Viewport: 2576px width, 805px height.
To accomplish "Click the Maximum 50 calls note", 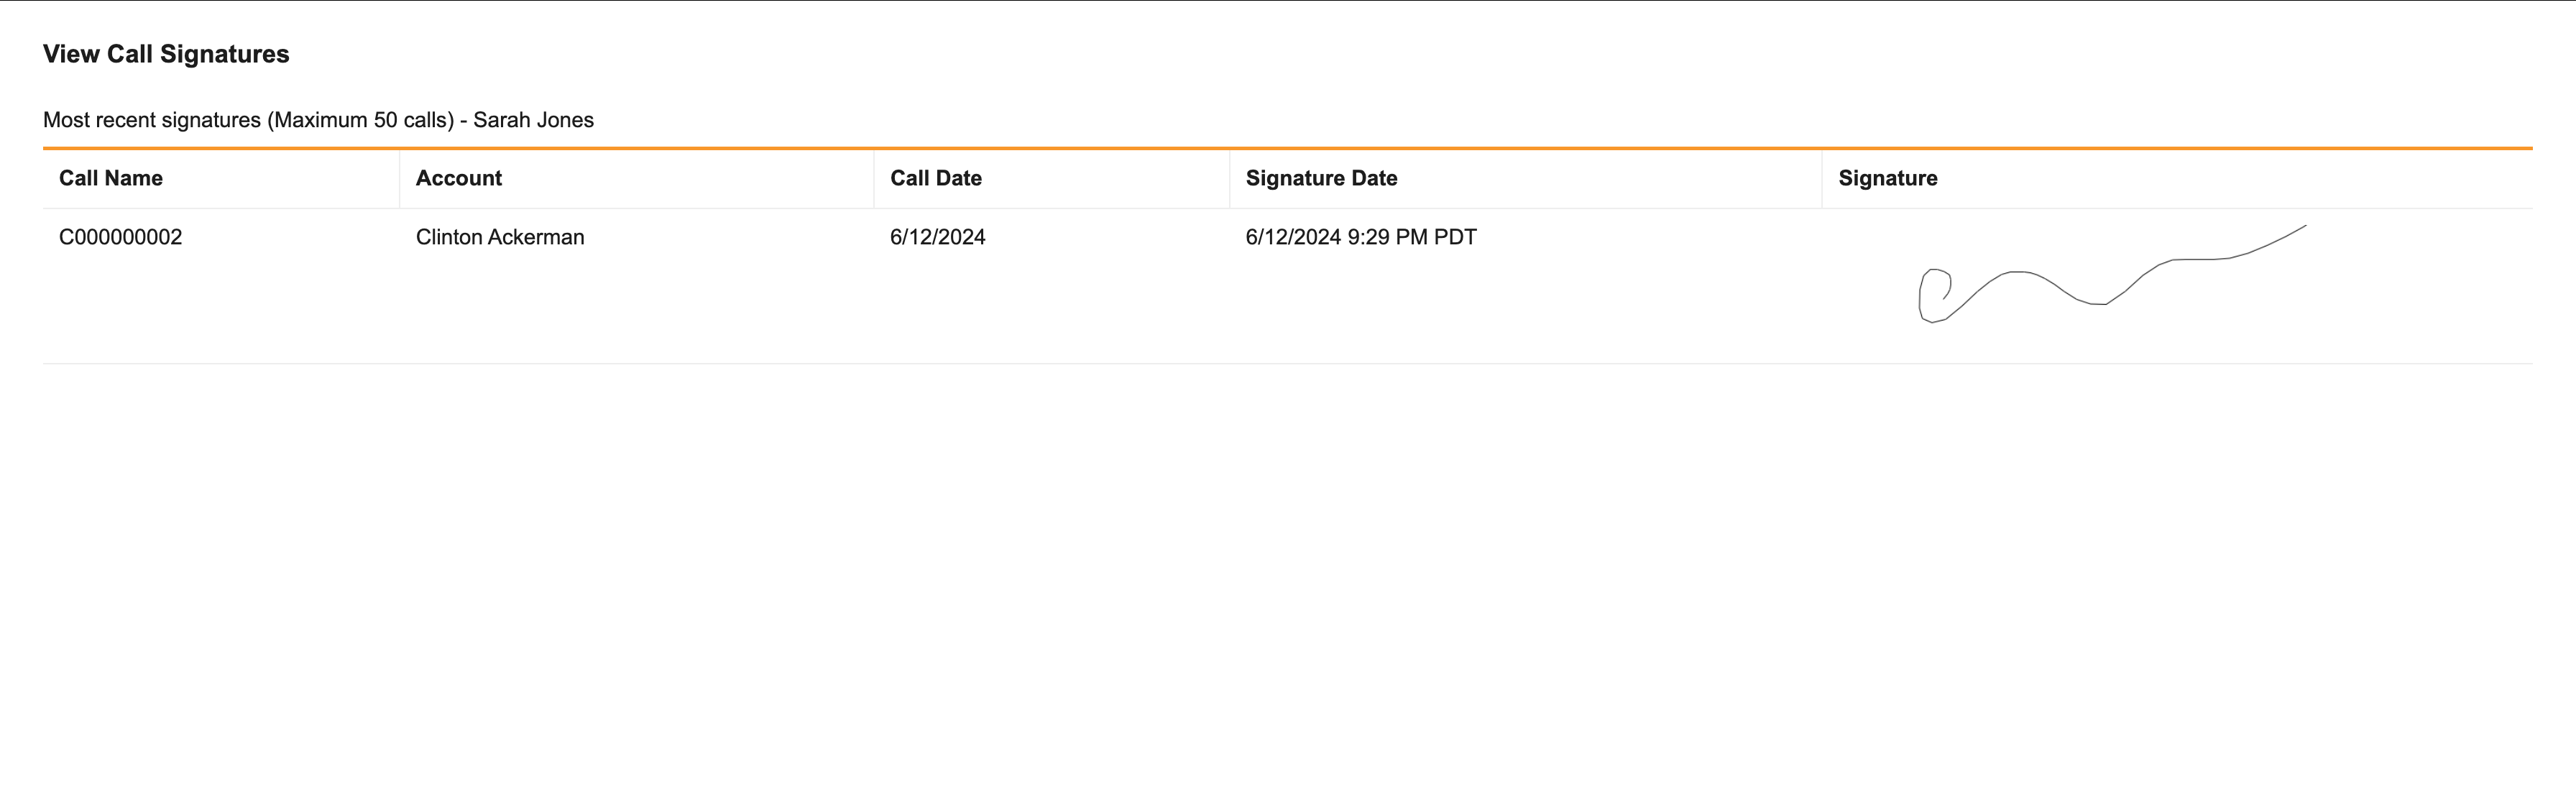I will pos(360,120).
